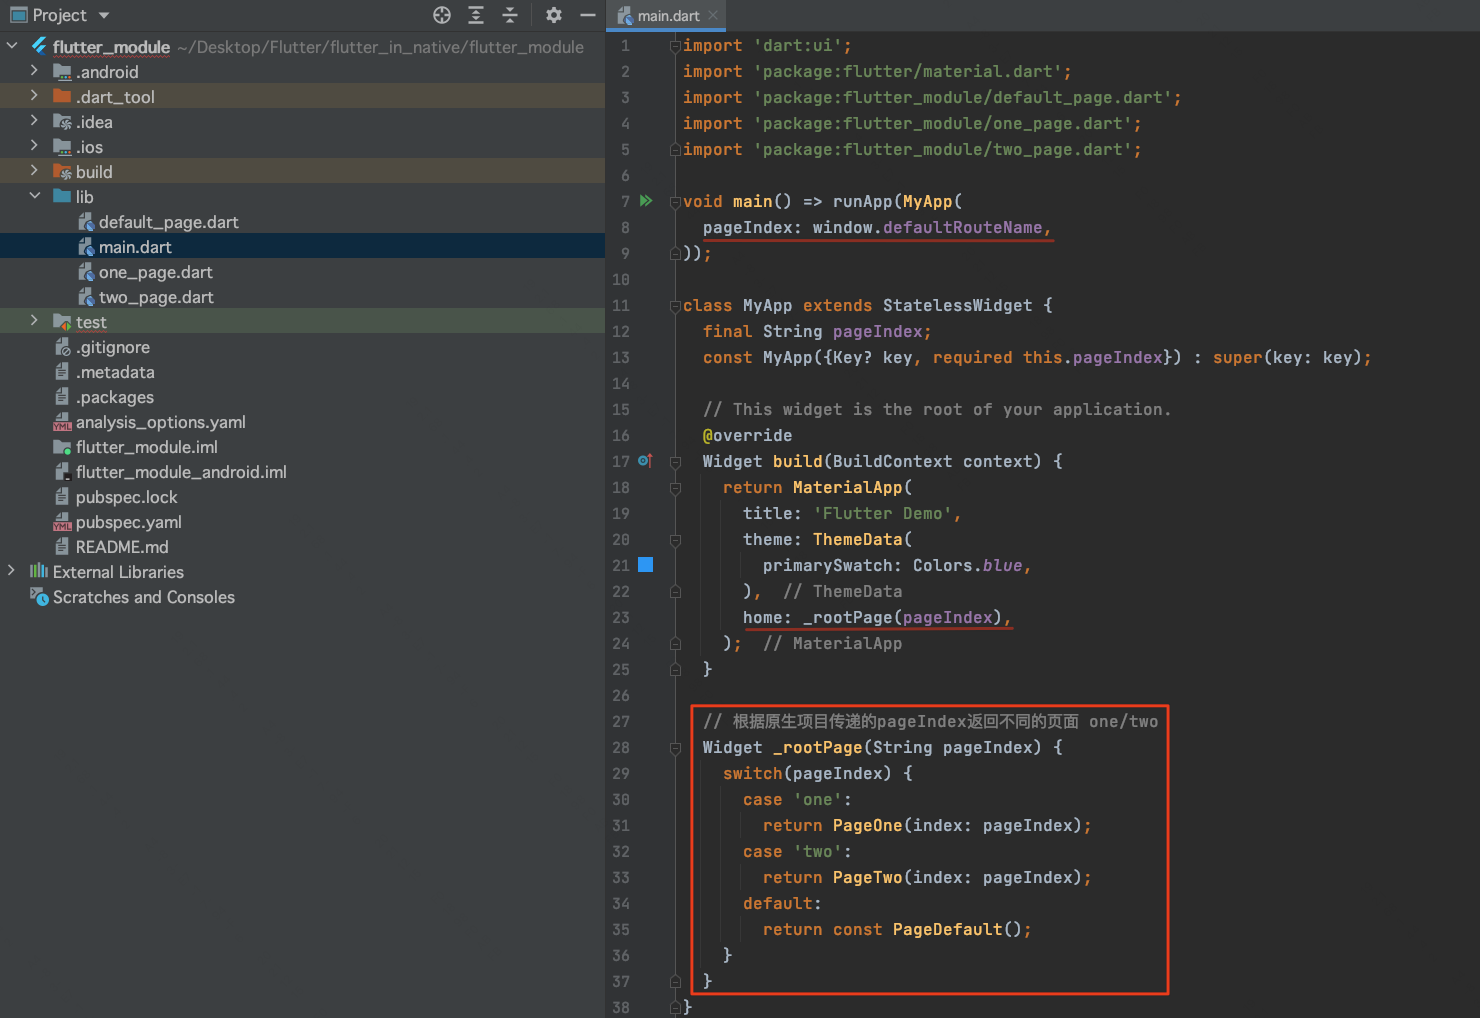This screenshot has height=1018, width=1480.
Task: Click the Expand All icon in Project toolbar
Action: click(476, 15)
